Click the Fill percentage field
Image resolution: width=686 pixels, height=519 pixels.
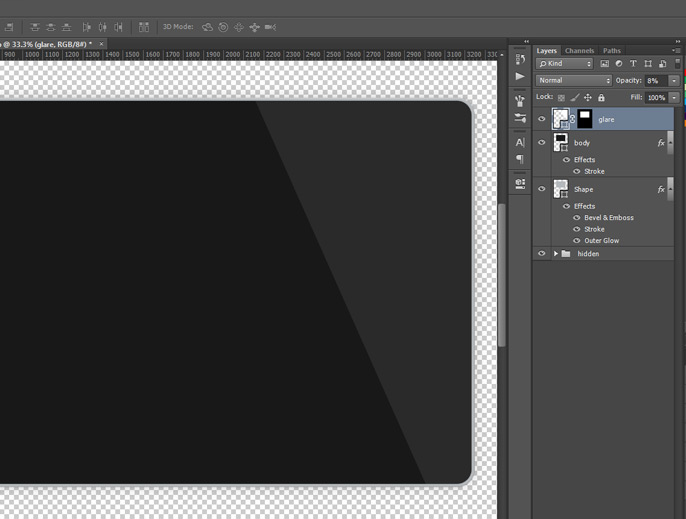(656, 98)
